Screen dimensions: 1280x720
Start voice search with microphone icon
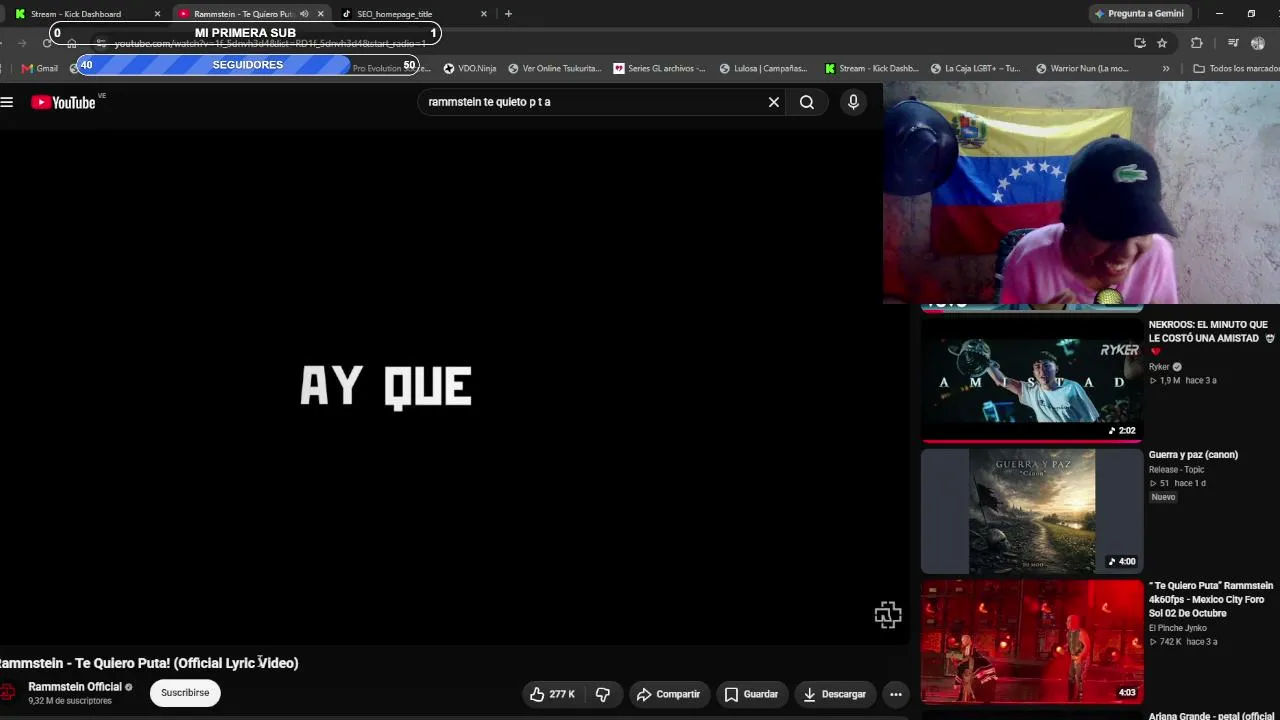click(x=853, y=102)
